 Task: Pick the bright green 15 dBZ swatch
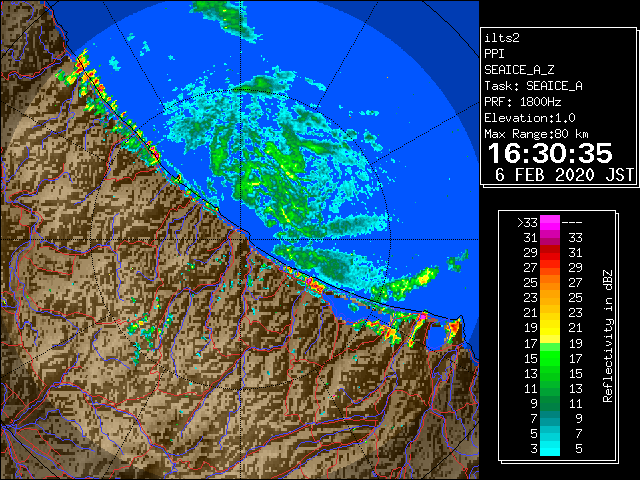[550, 358]
